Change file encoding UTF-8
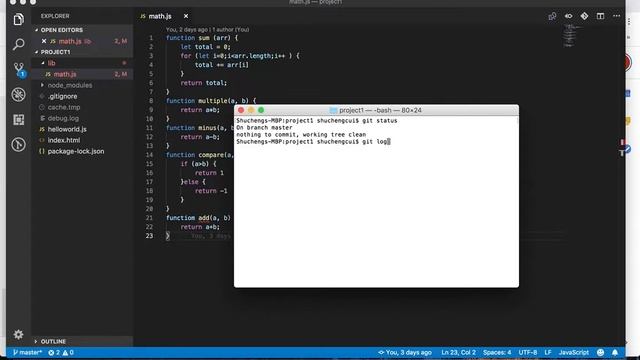This screenshot has width=640, height=360. tap(527, 352)
